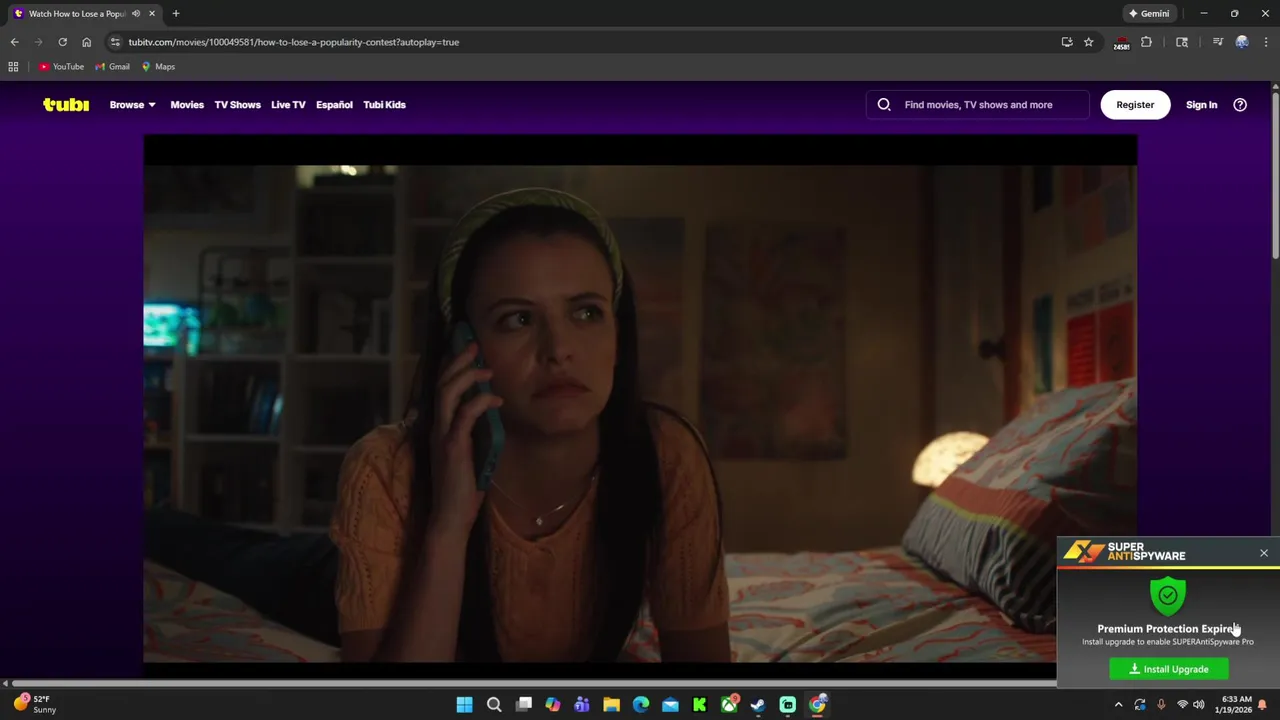
Task: View site information icon in address bar
Action: coord(115,42)
